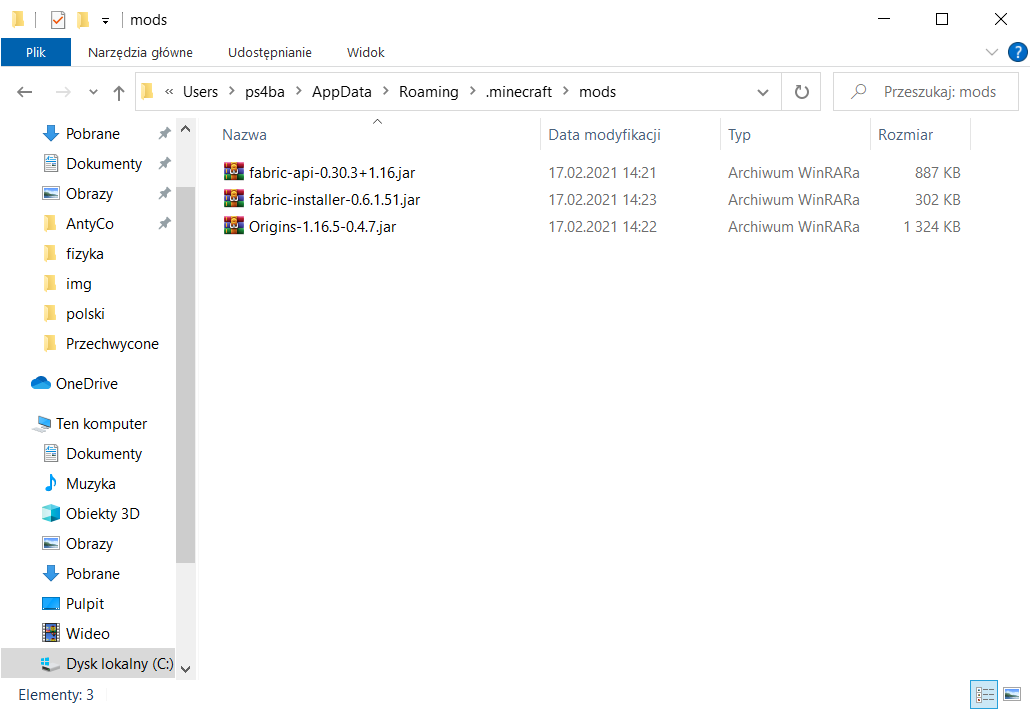Open pinned Obrazy in quick access
1030x709 pixels.
pyautogui.click(x=89, y=194)
